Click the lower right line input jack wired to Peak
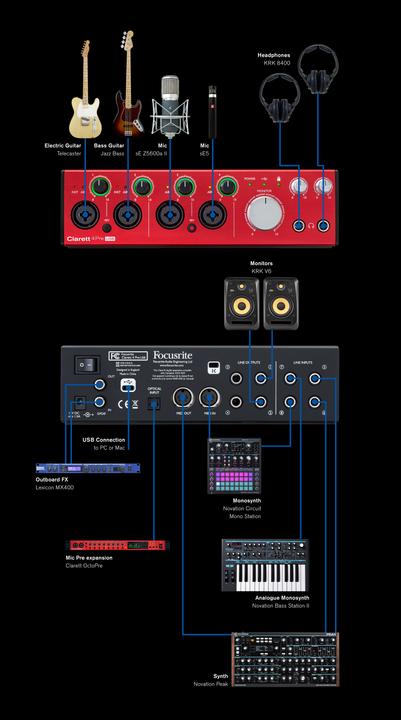This screenshot has height=720, width=401. [x=314, y=403]
